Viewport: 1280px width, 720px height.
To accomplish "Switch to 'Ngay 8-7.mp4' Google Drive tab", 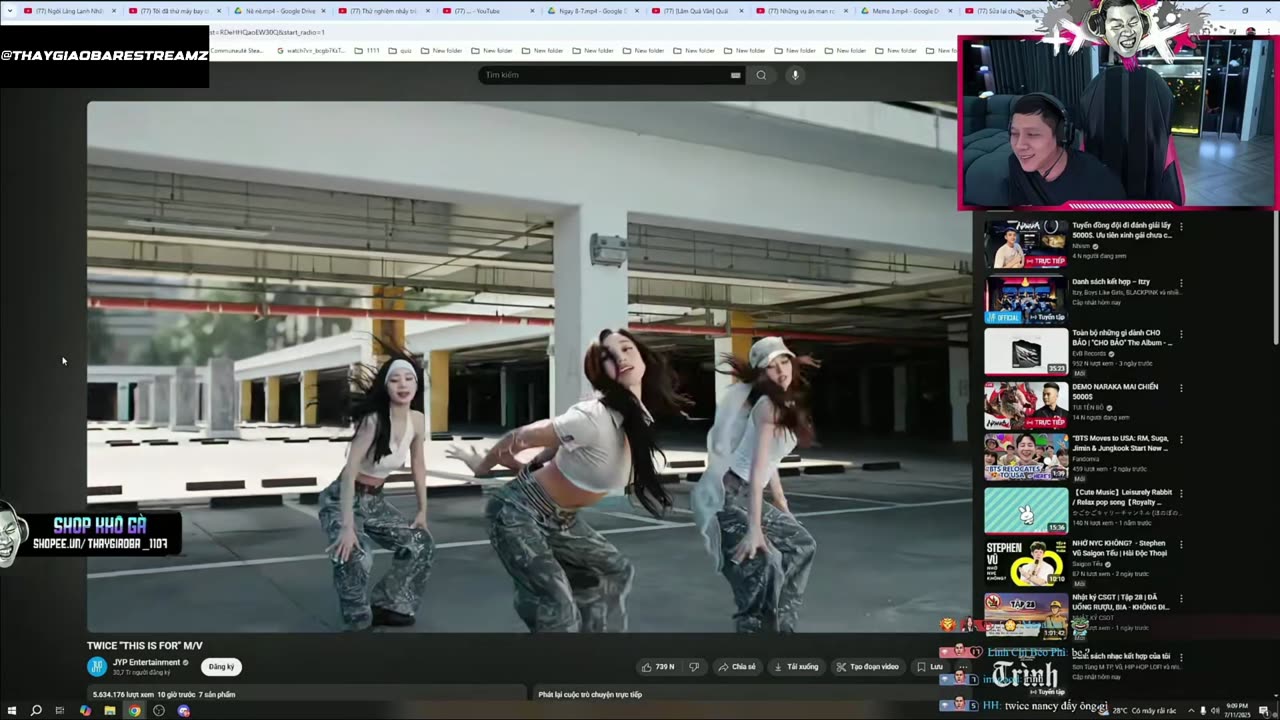I will pos(592,11).
